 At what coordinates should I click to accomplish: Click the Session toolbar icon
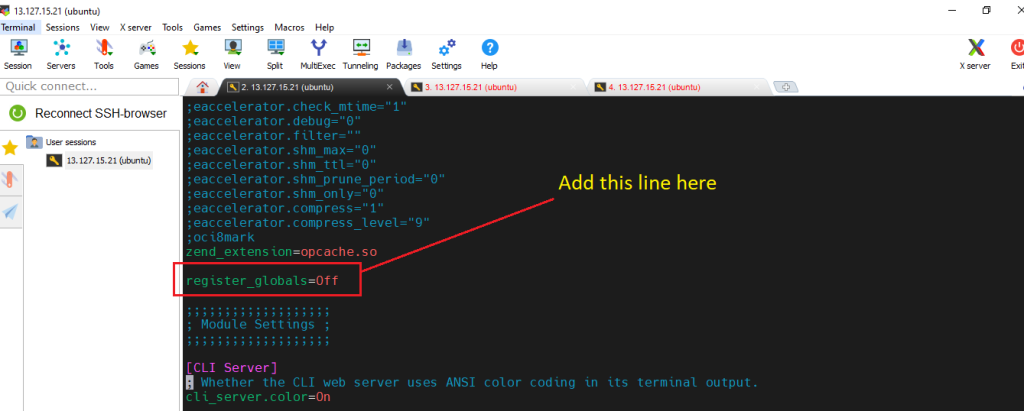point(17,53)
